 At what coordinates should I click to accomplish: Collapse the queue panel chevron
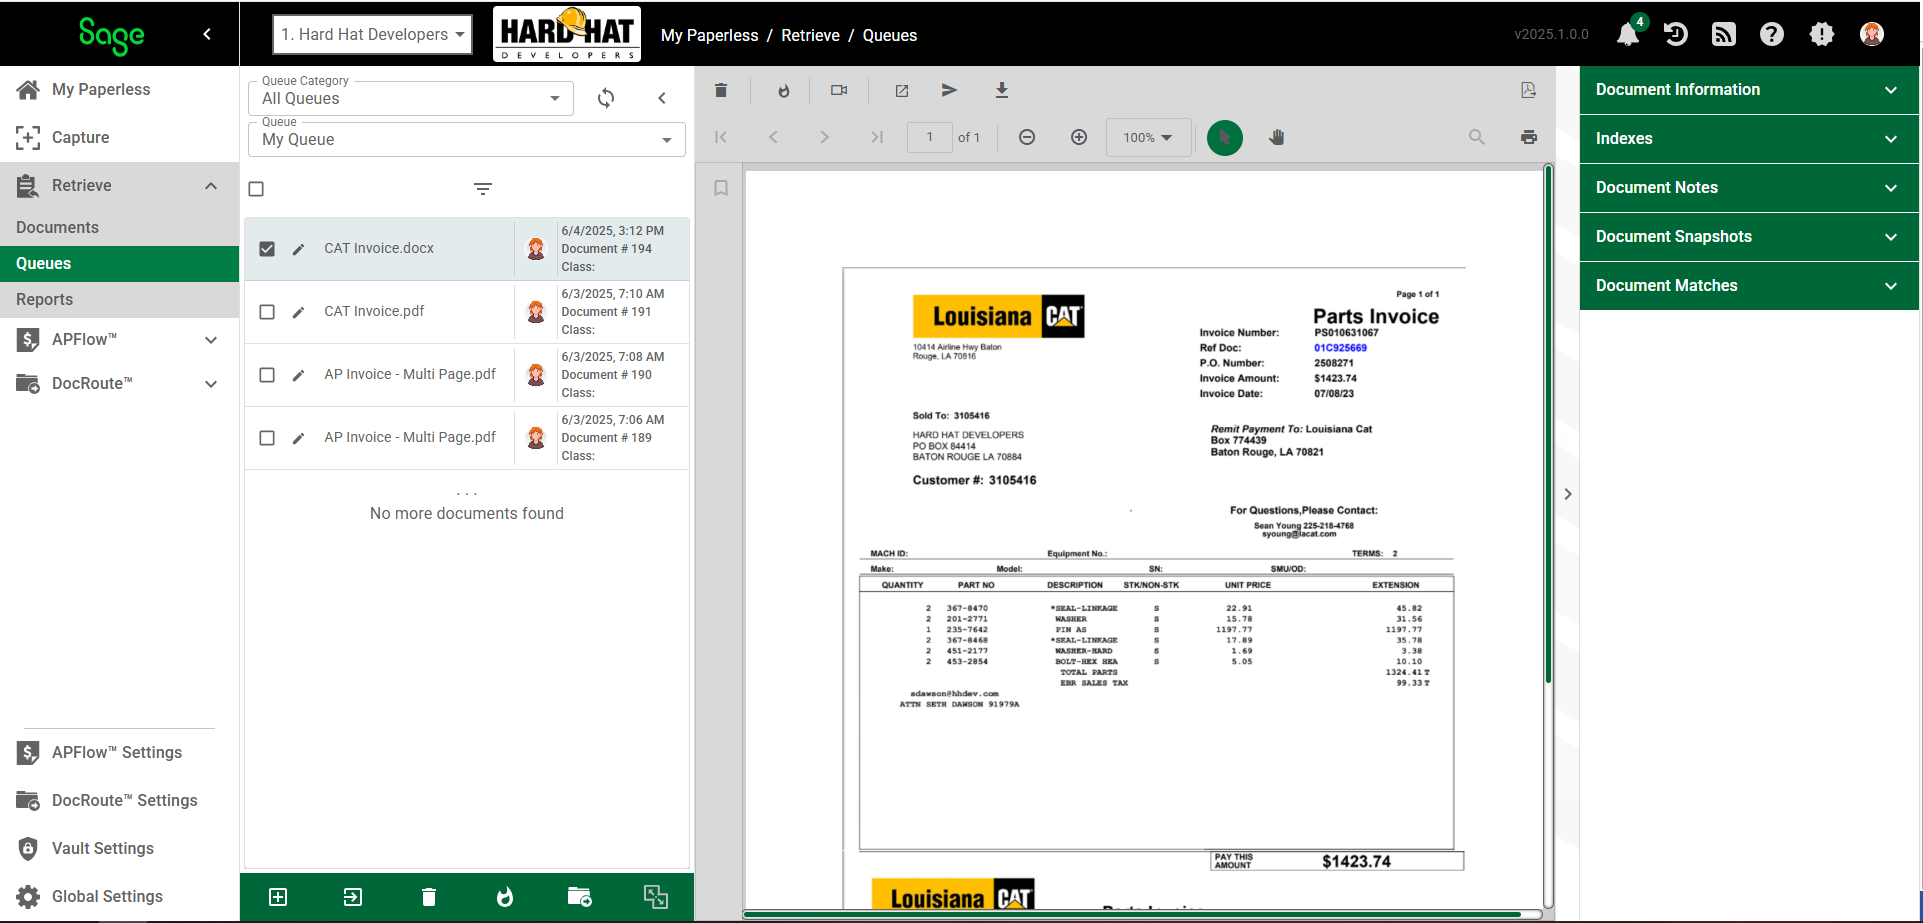click(x=662, y=98)
